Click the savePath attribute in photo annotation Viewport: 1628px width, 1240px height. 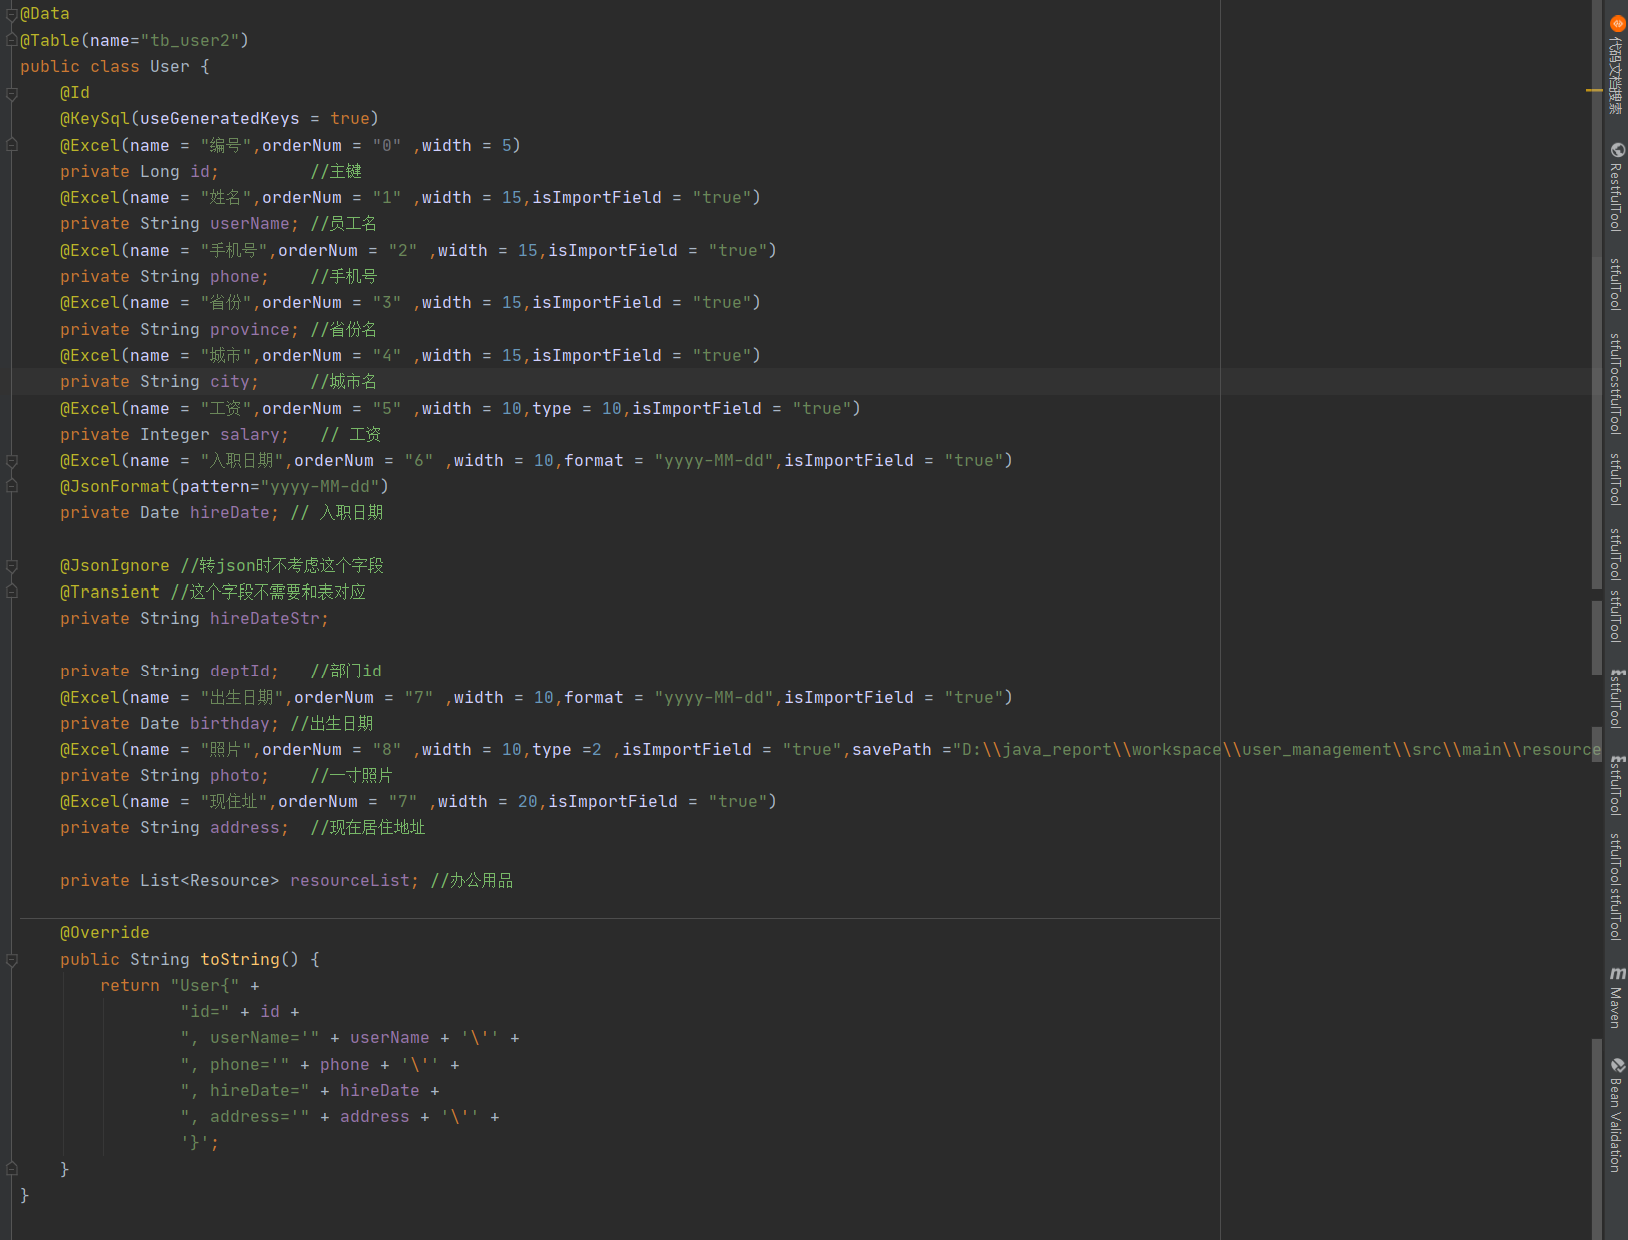[892, 750]
